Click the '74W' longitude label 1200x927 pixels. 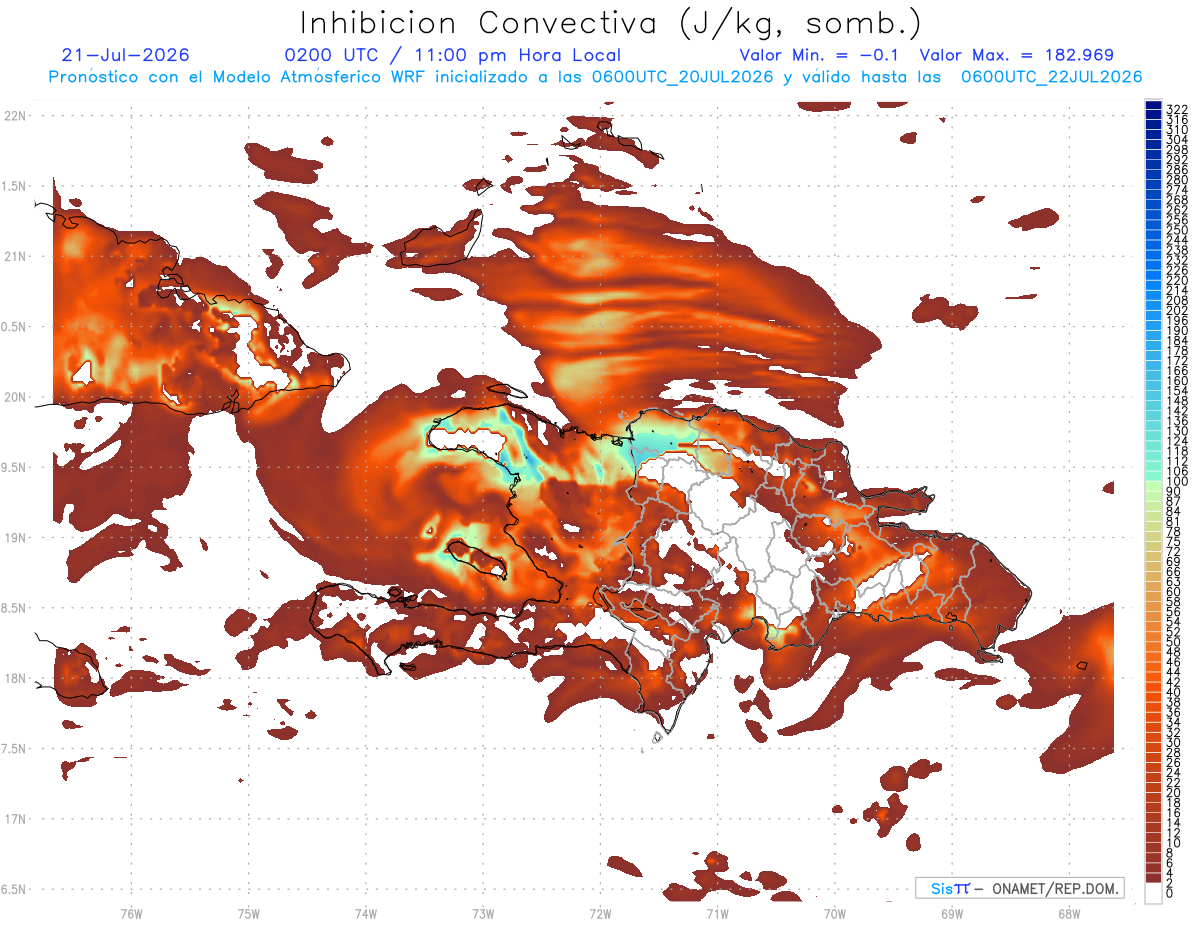(x=365, y=913)
